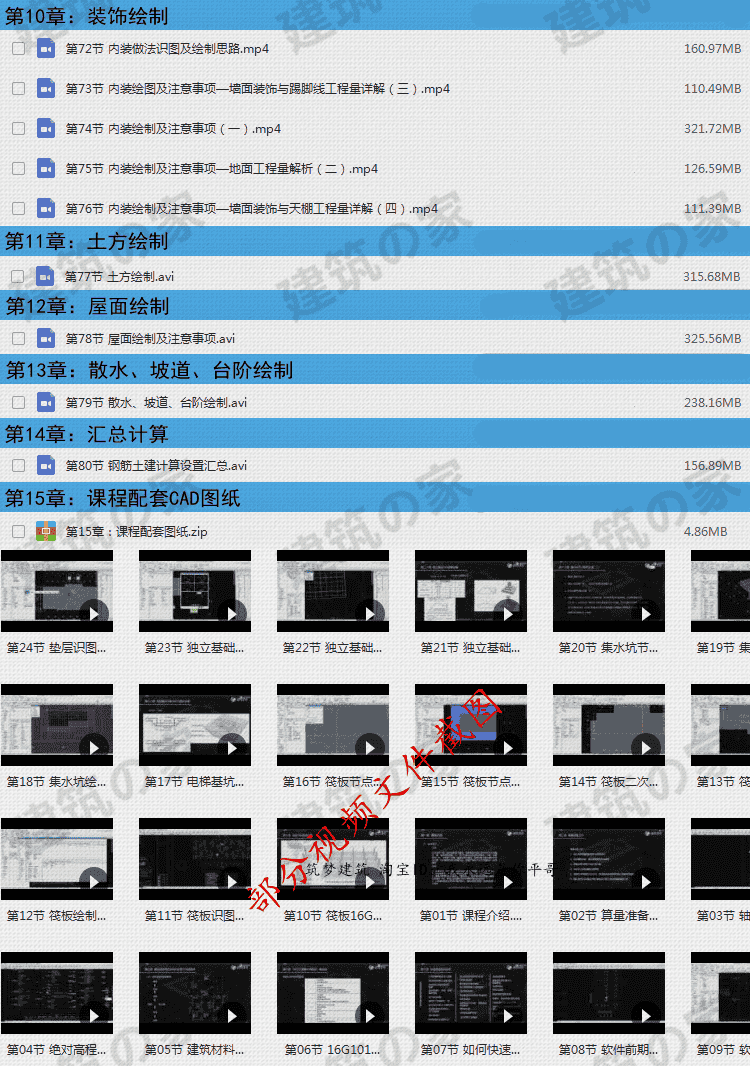This screenshot has height=1066, width=750.
Task: Select the 第13章：散水、坡道、台阶绘制 header
Action: pos(375,370)
